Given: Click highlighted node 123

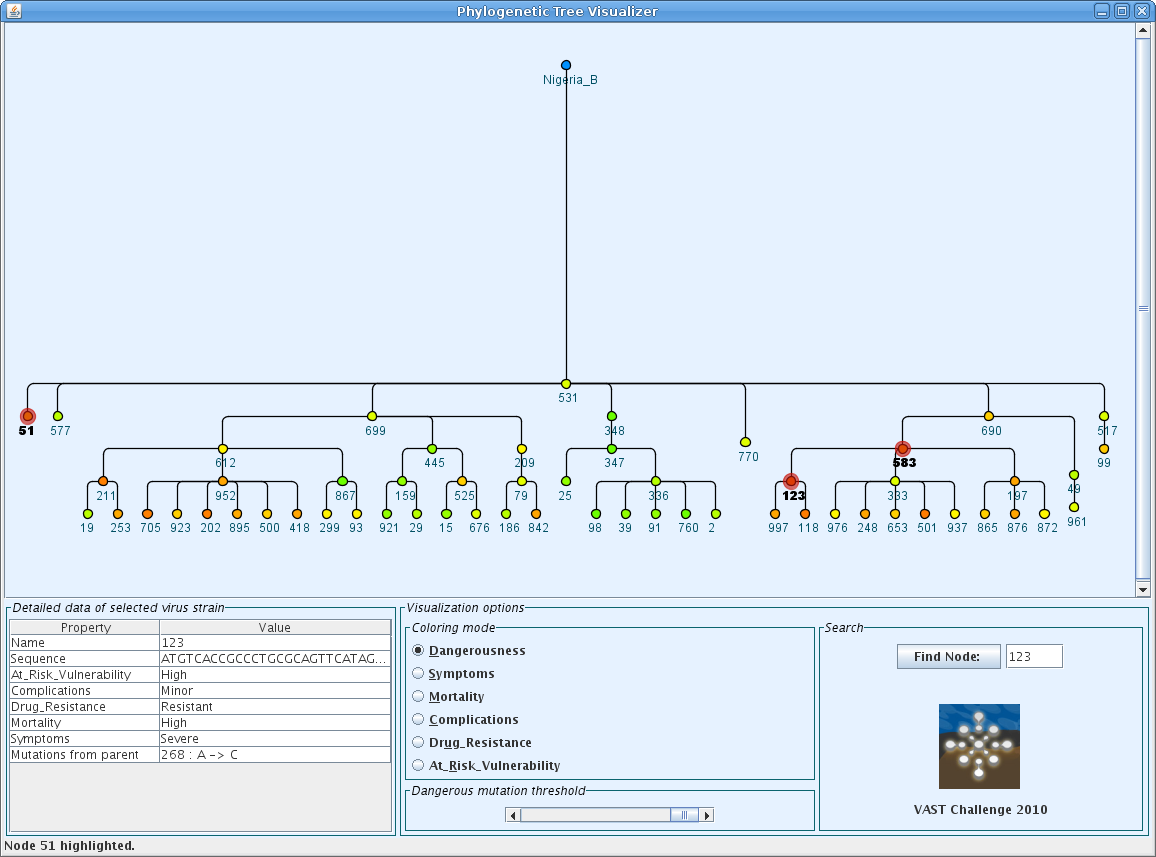Looking at the screenshot, I should 791,482.
